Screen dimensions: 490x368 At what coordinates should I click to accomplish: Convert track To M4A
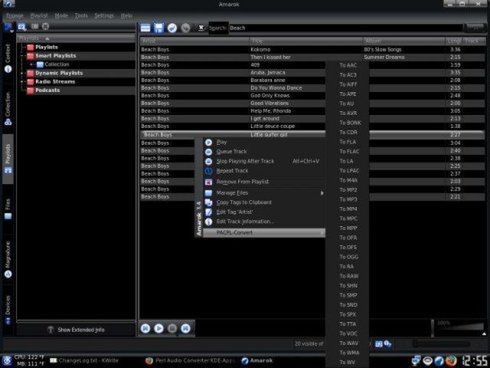[347, 180]
